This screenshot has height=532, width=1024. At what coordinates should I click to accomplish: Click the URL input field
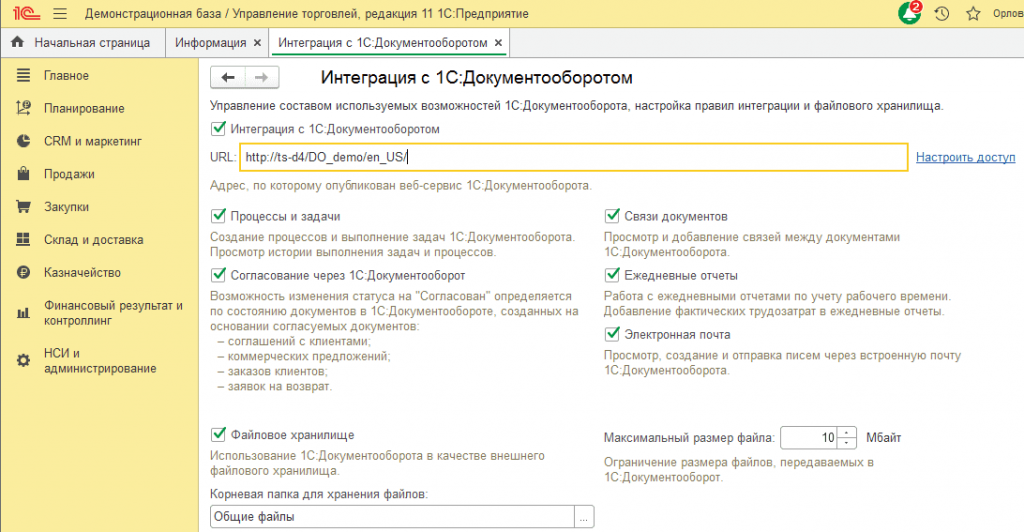point(573,157)
